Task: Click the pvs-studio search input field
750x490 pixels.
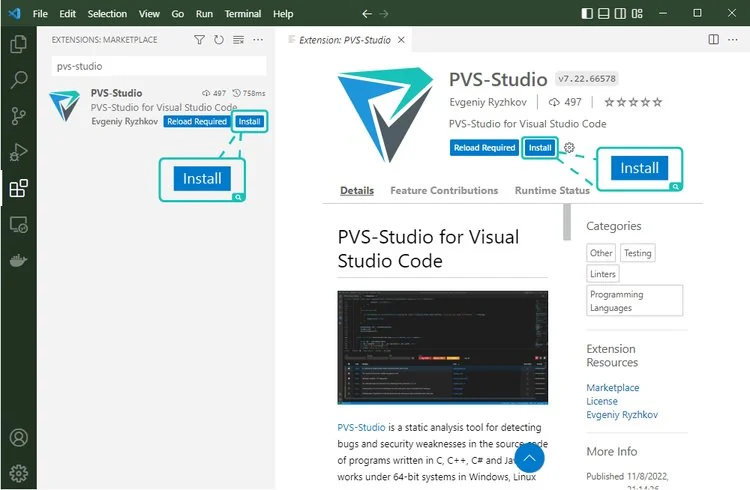Action: pyautogui.click(x=159, y=66)
